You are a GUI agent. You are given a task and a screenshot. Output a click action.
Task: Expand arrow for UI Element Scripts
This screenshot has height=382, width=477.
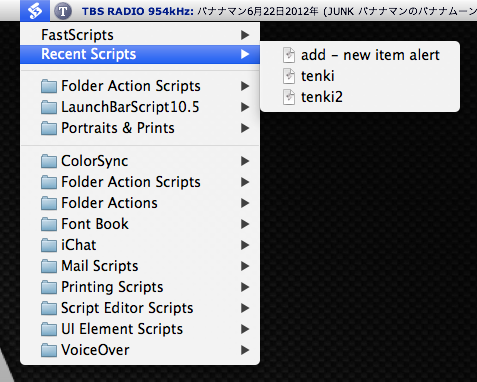tap(245, 329)
